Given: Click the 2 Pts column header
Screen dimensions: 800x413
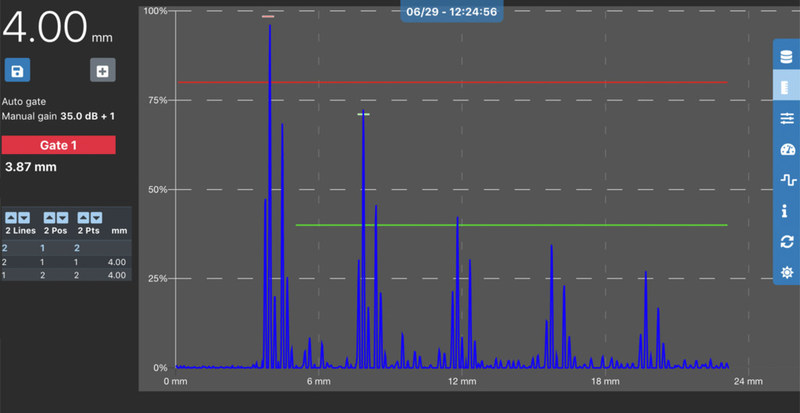Looking at the screenshot, I should pos(89,231).
